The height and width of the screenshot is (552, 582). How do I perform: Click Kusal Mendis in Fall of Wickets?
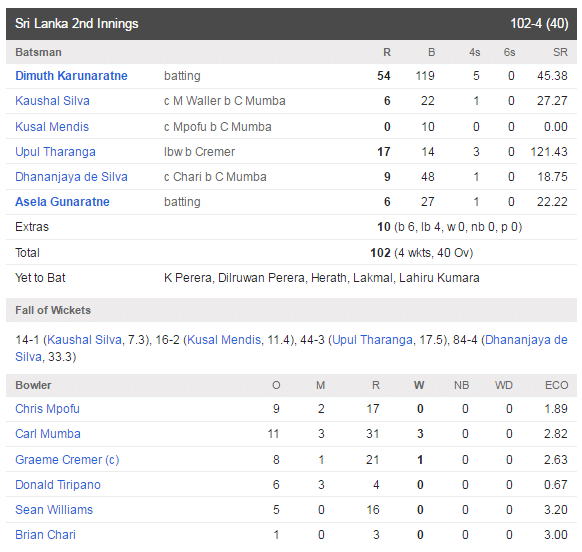coord(224,340)
